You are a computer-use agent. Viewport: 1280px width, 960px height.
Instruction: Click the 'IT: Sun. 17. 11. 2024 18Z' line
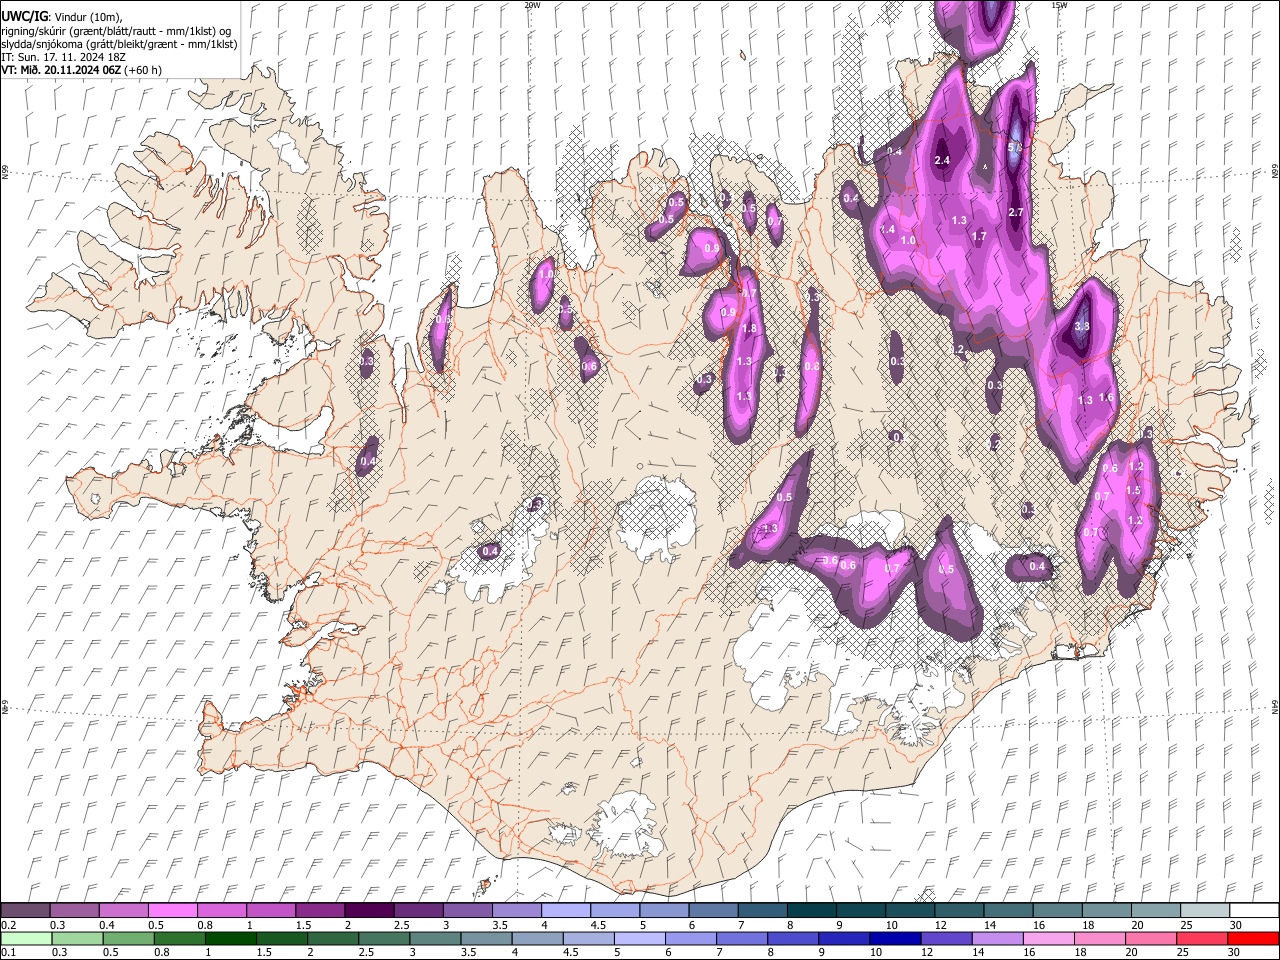point(63,57)
